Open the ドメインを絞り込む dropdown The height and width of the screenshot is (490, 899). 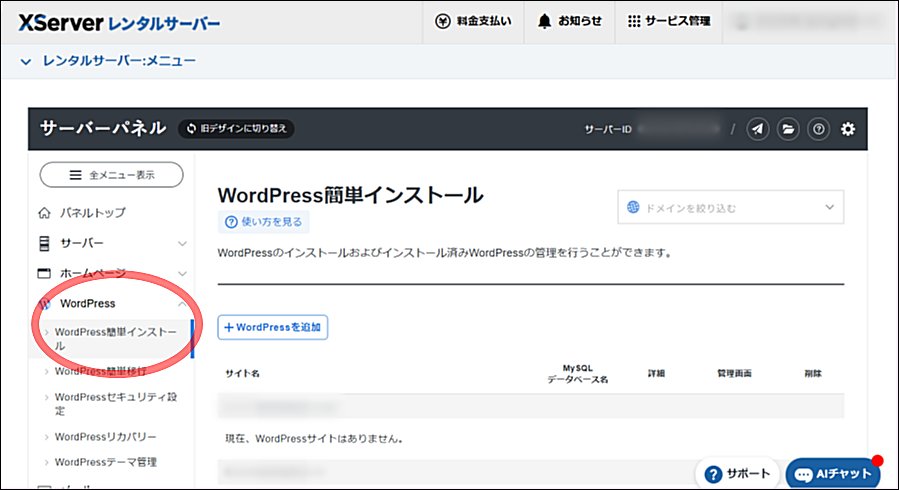click(x=730, y=207)
